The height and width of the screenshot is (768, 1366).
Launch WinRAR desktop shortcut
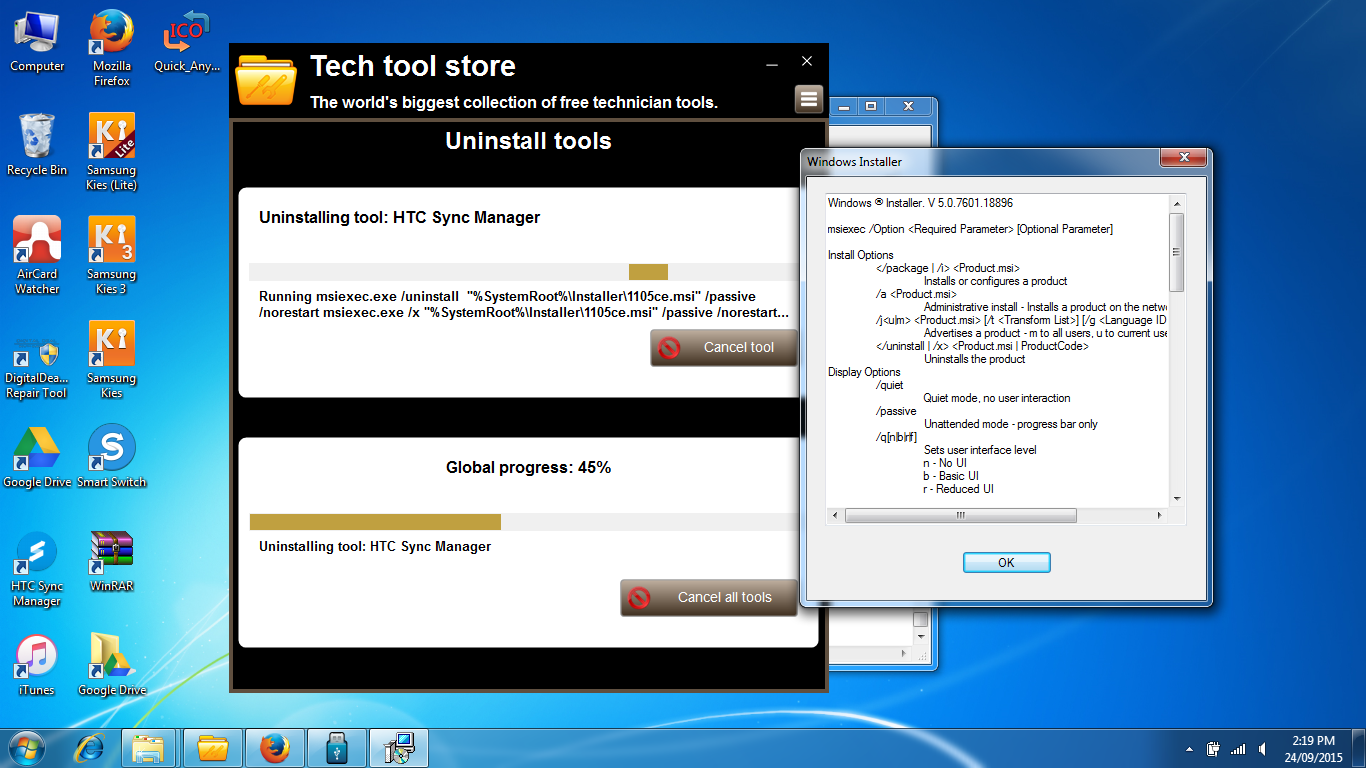[x=112, y=561]
